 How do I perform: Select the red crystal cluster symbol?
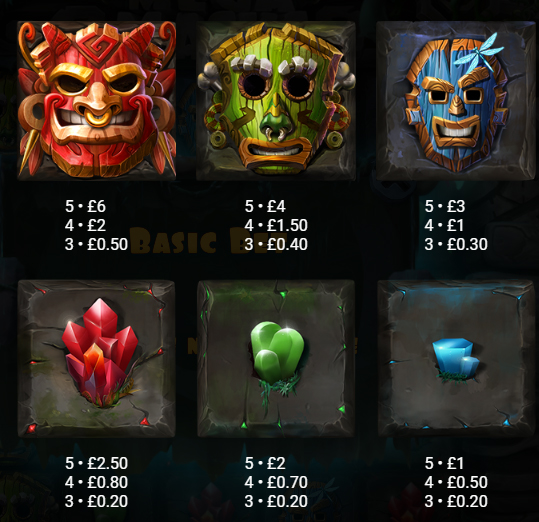97,358
